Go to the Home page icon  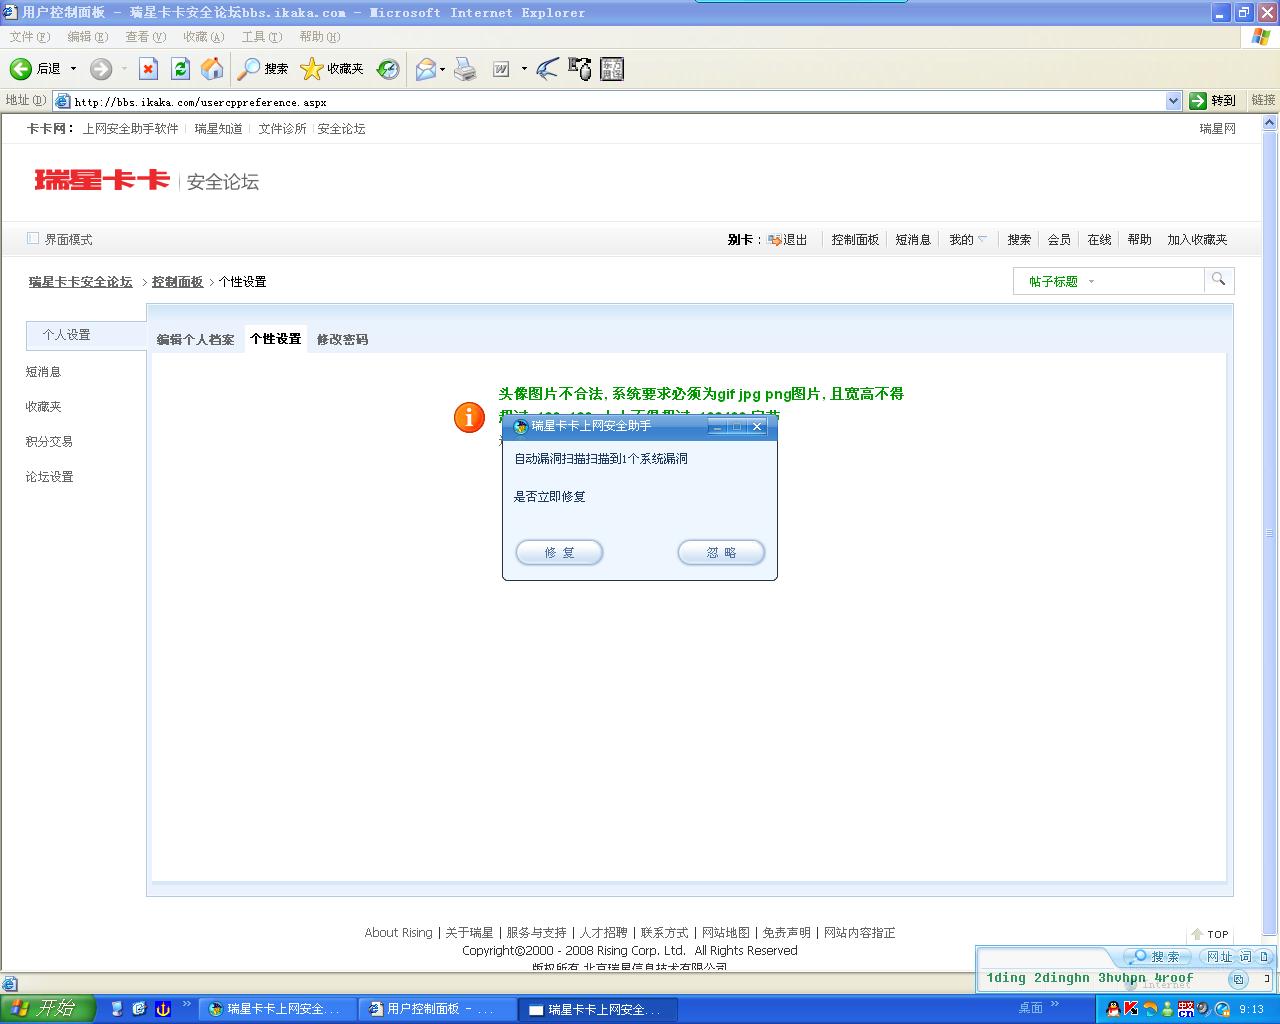tap(212, 69)
